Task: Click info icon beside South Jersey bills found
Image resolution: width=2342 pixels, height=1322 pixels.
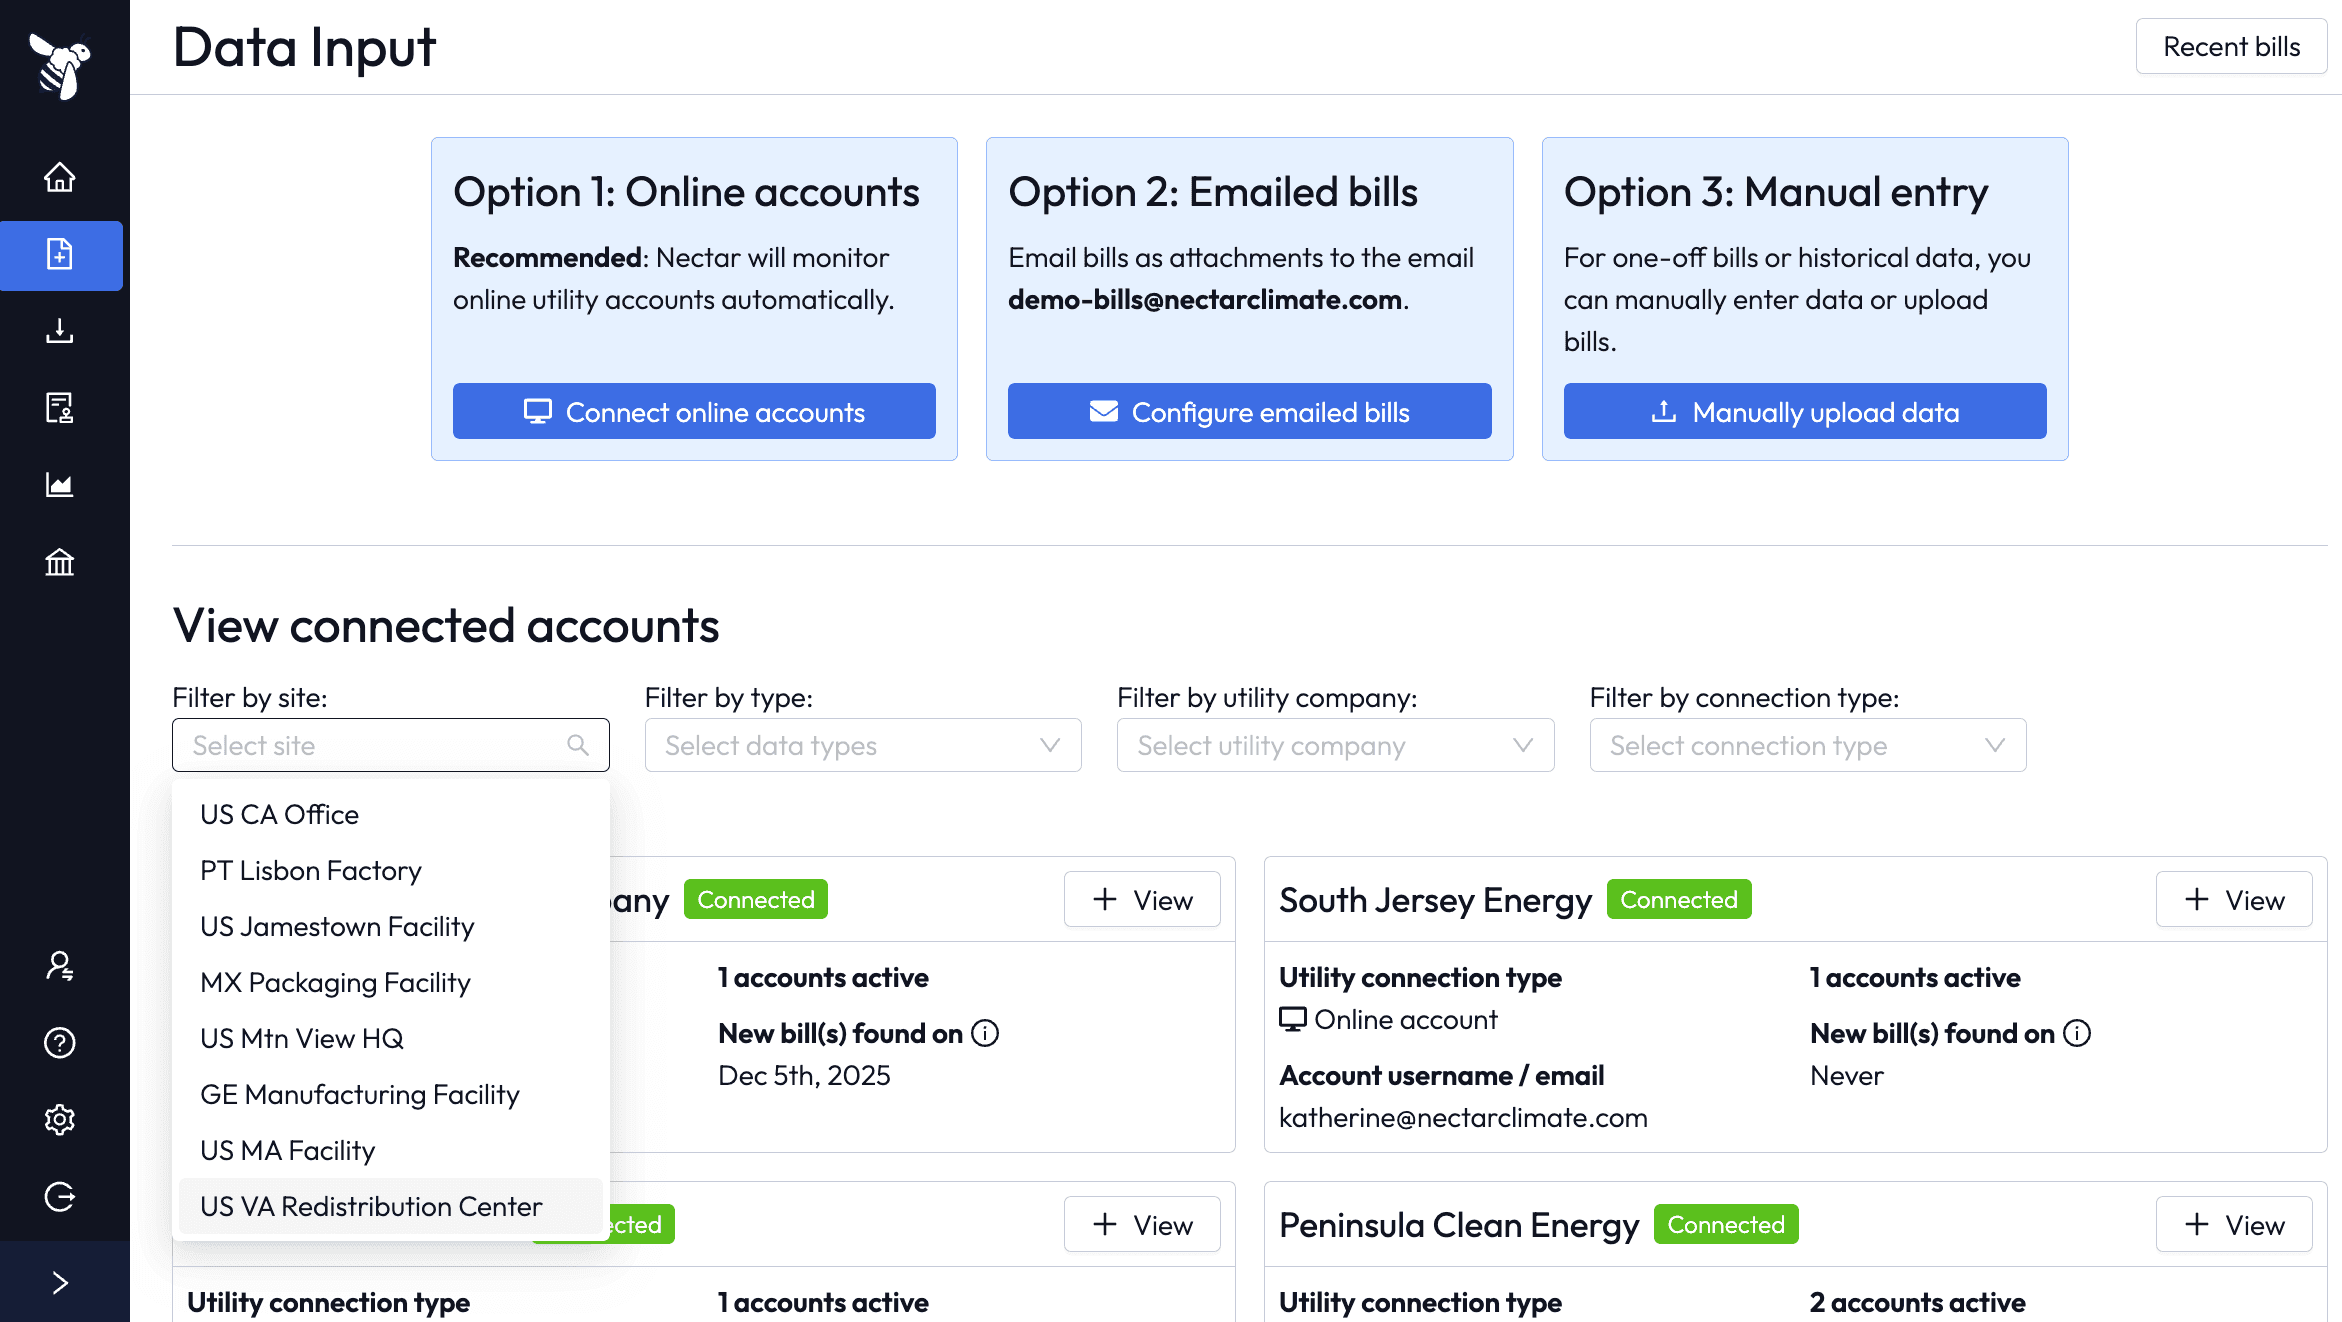Action: (x=2077, y=1033)
